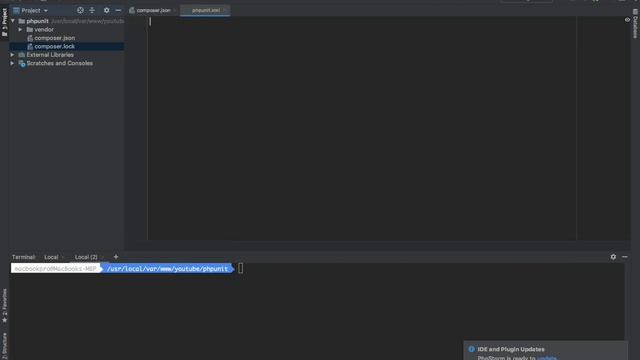This screenshot has width=640, height=360.
Task: Select composer.lock in project tree
Action: pos(67,47)
